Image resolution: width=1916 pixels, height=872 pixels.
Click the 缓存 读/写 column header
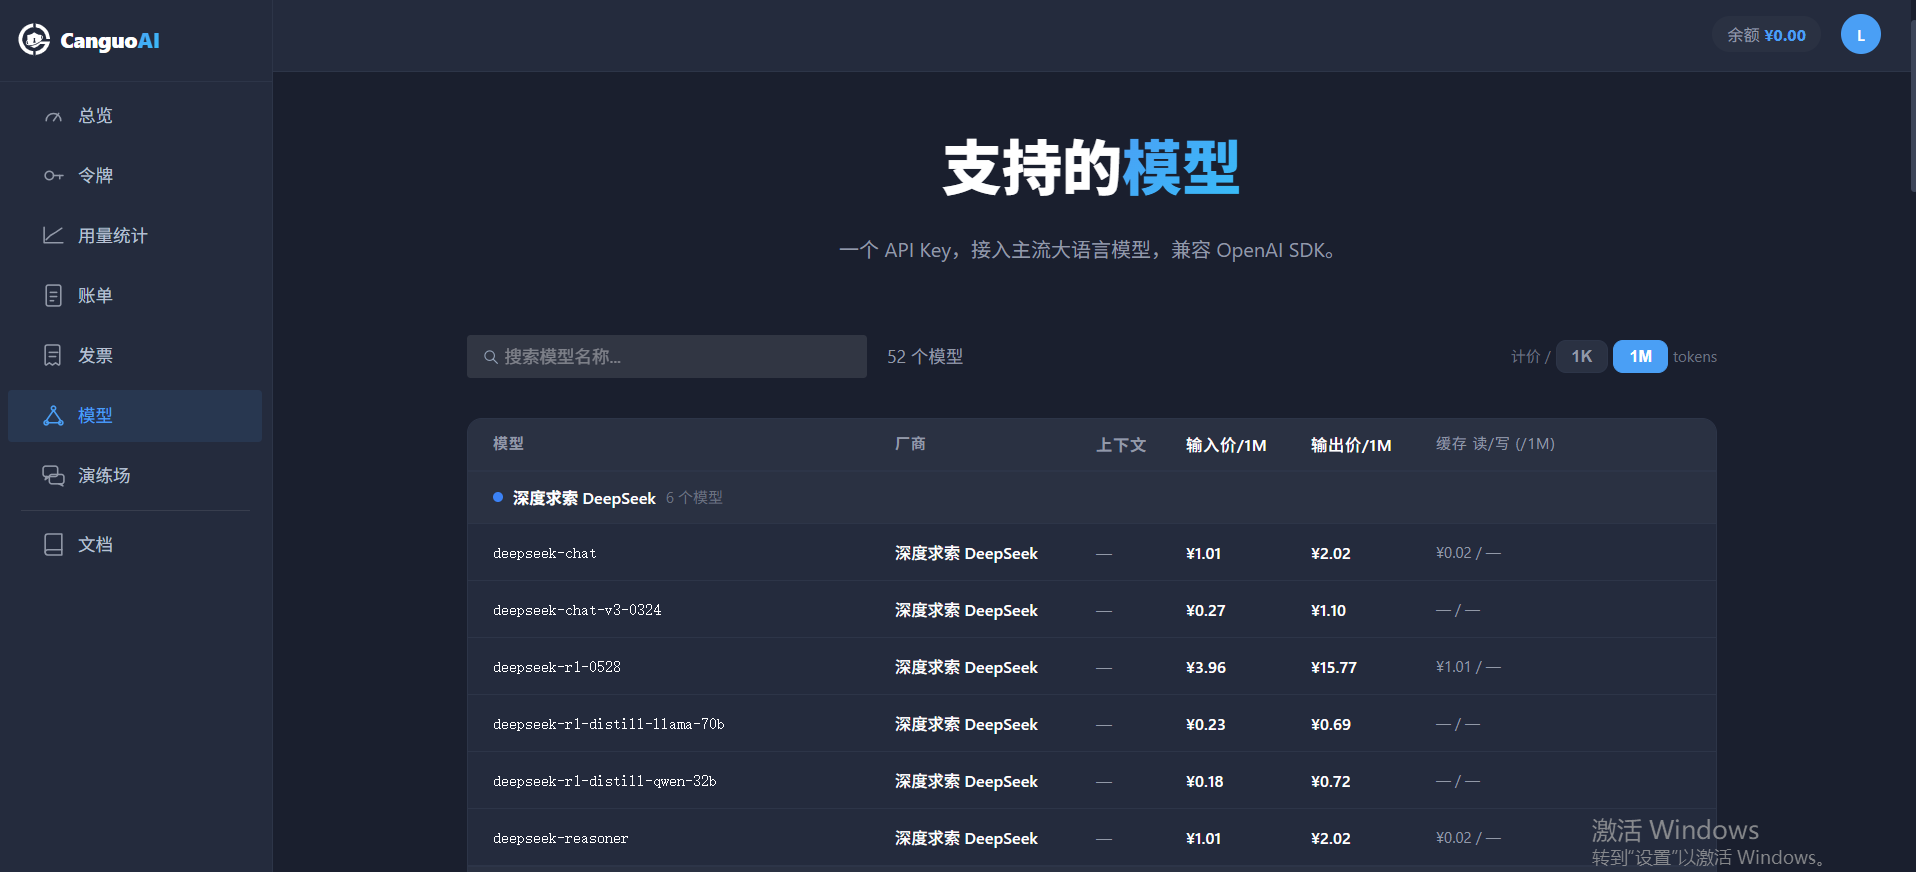pyautogui.click(x=1495, y=444)
